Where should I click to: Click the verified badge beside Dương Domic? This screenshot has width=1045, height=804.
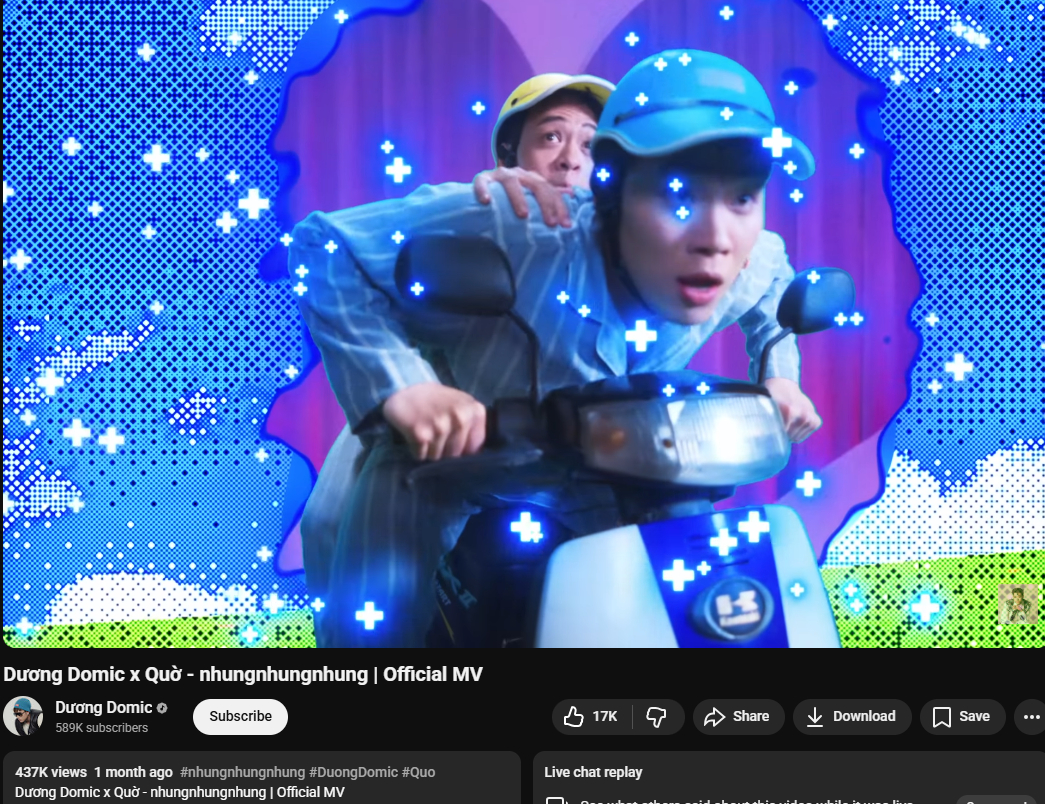point(162,708)
